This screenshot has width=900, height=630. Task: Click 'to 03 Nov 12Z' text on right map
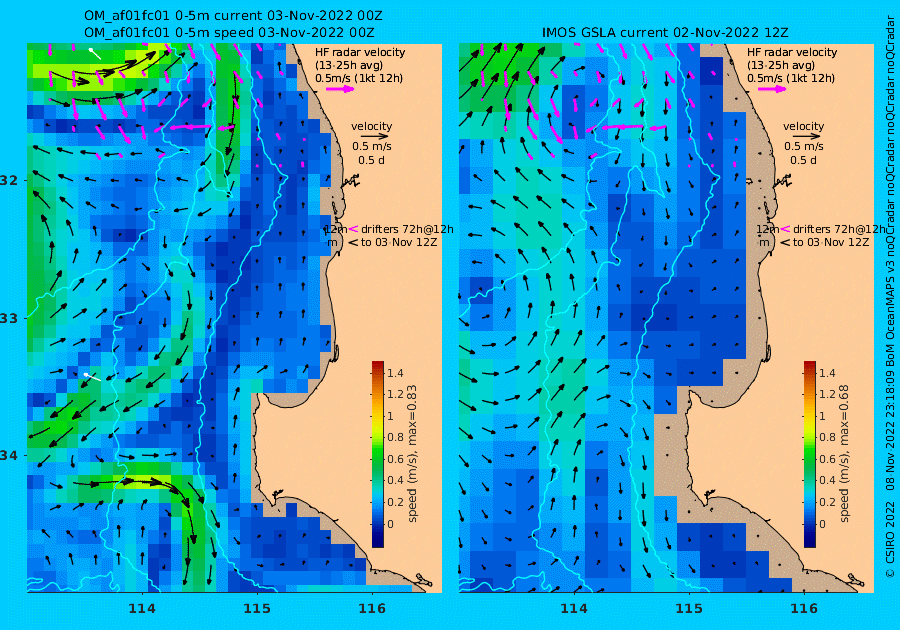[x=831, y=242]
